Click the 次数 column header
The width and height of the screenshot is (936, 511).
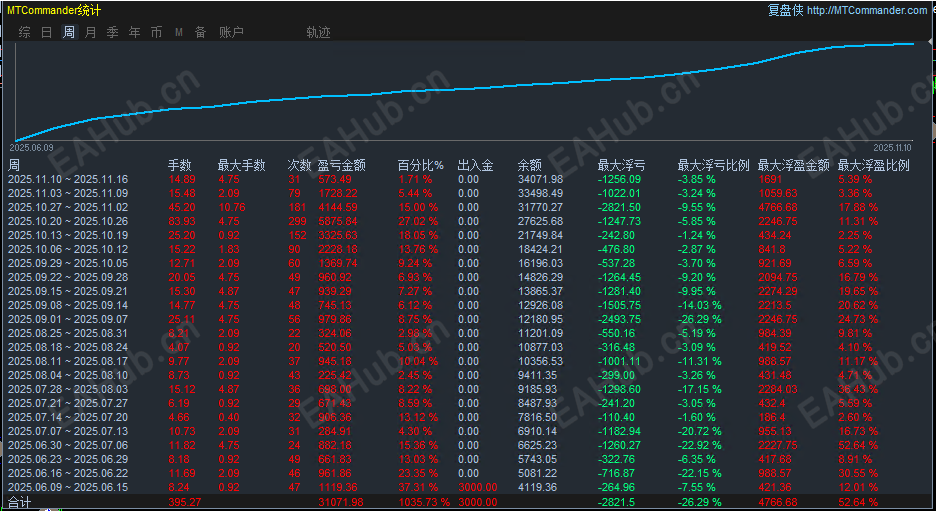click(300, 165)
